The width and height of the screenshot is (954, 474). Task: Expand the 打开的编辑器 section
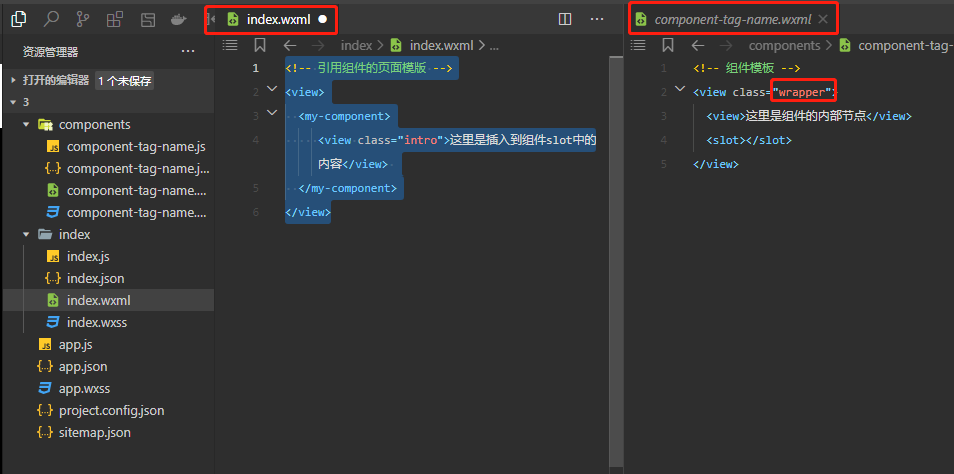55,80
